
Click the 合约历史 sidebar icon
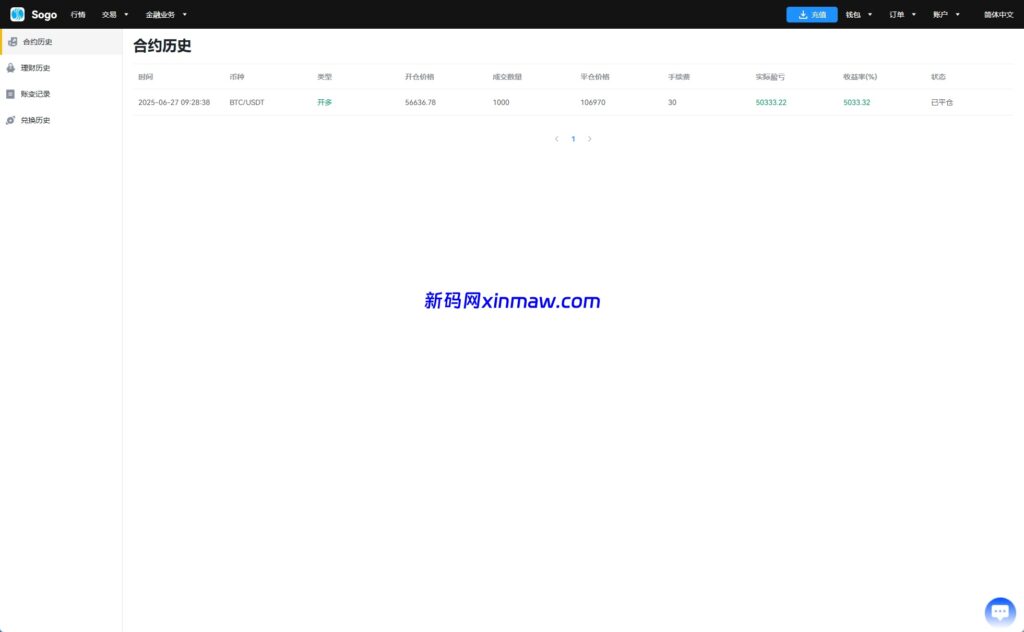point(12,42)
